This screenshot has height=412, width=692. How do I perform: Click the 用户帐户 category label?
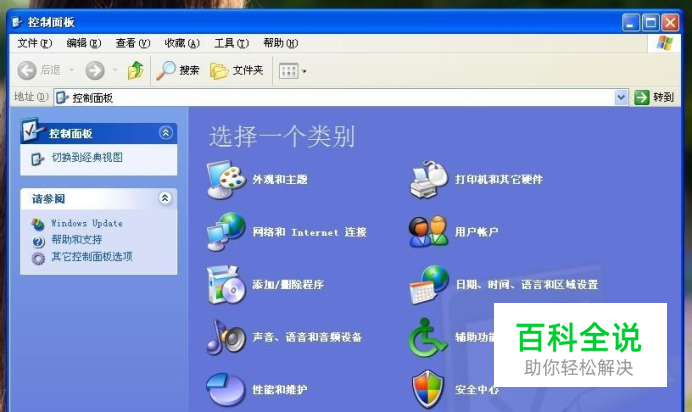click(477, 232)
